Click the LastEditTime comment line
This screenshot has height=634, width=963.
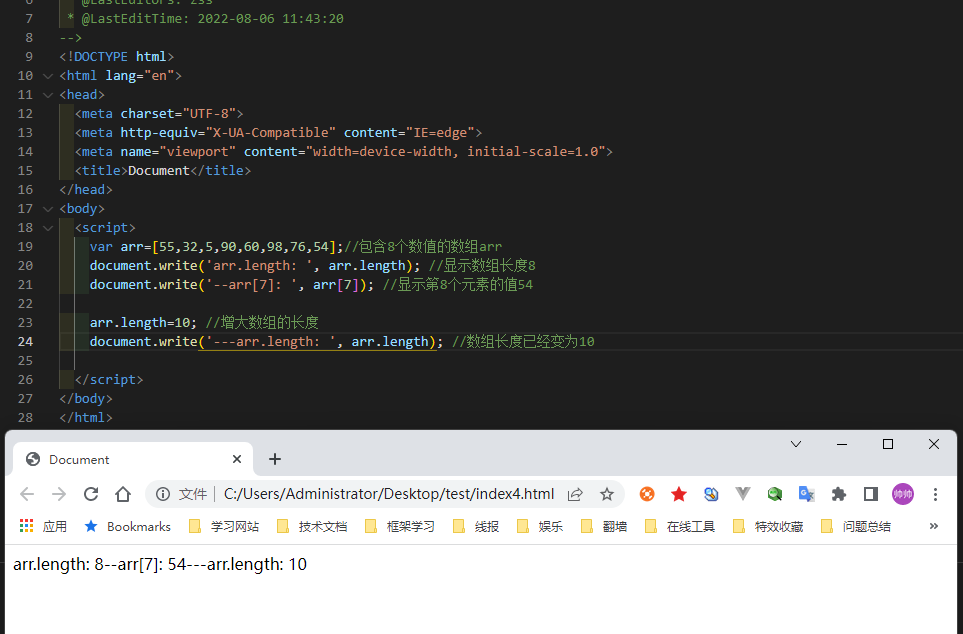(206, 19)
